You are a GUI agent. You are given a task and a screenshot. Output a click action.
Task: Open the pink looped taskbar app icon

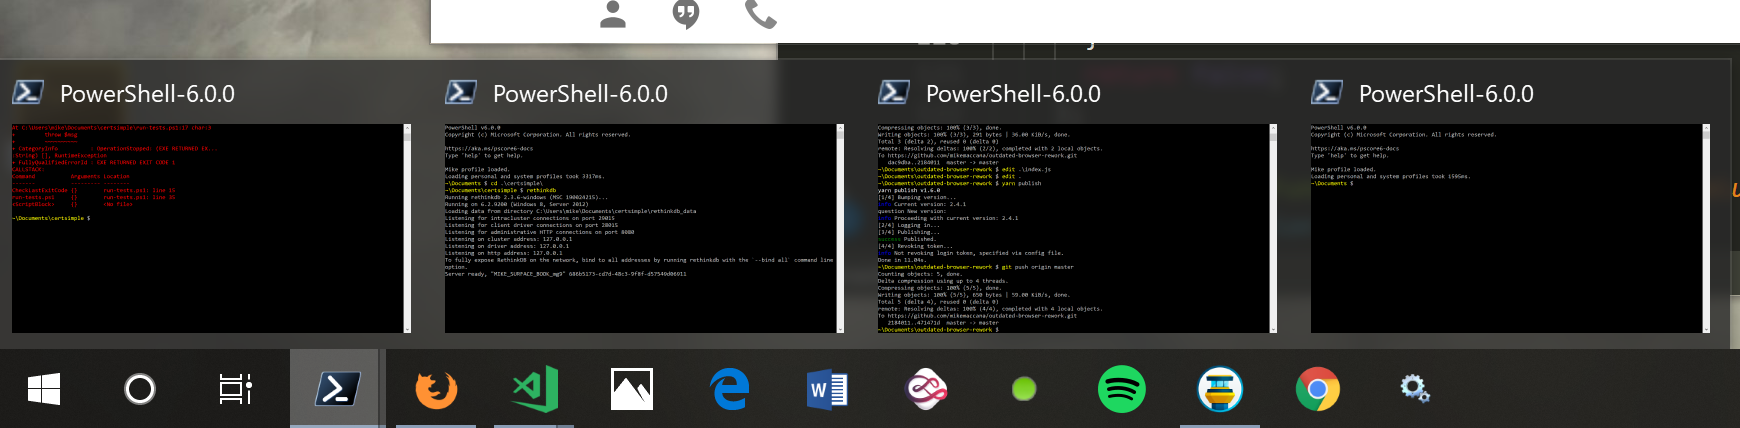point(926,389)
